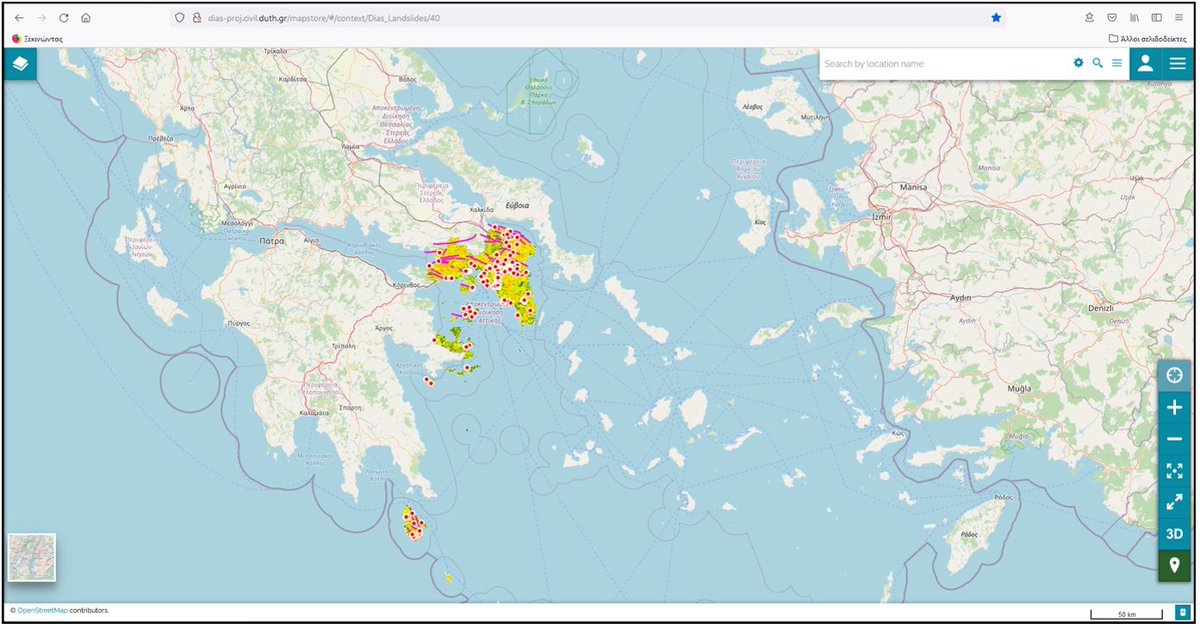The height and width of the screenshot is (629, 1200).
Task: Toggle the page bookmark star in the address bar
Action: click(x=996, y=16)
